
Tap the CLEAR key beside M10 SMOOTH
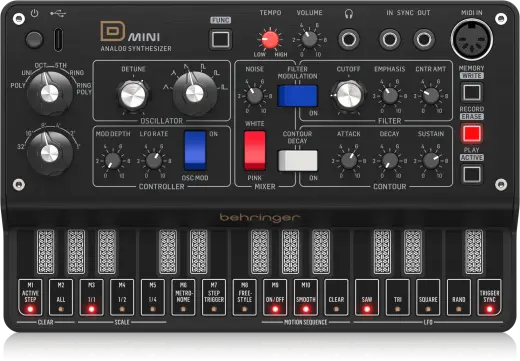pyautogui.click(x=336, y=297)
